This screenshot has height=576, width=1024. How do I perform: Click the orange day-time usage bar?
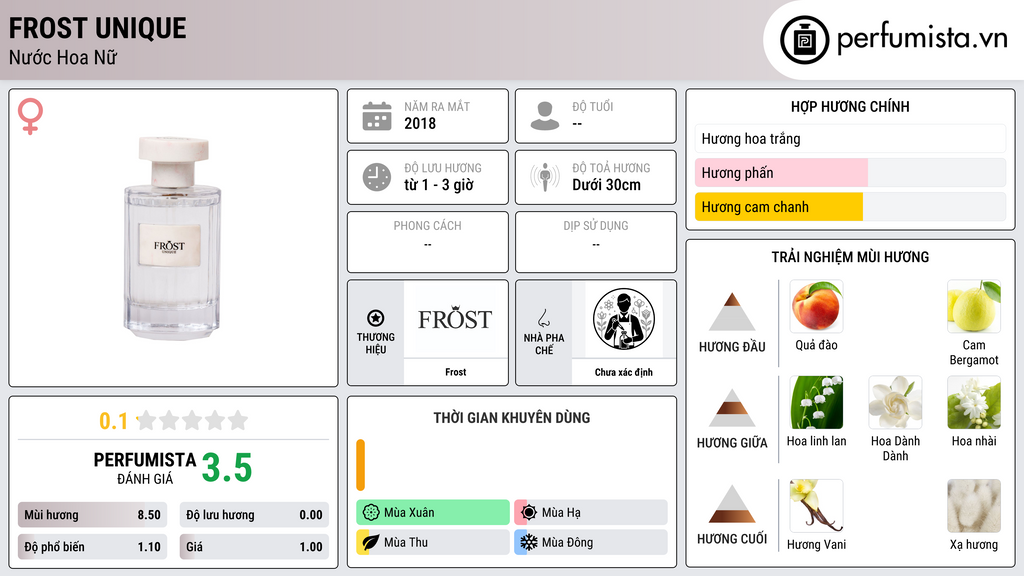click(x=360, y=465)
